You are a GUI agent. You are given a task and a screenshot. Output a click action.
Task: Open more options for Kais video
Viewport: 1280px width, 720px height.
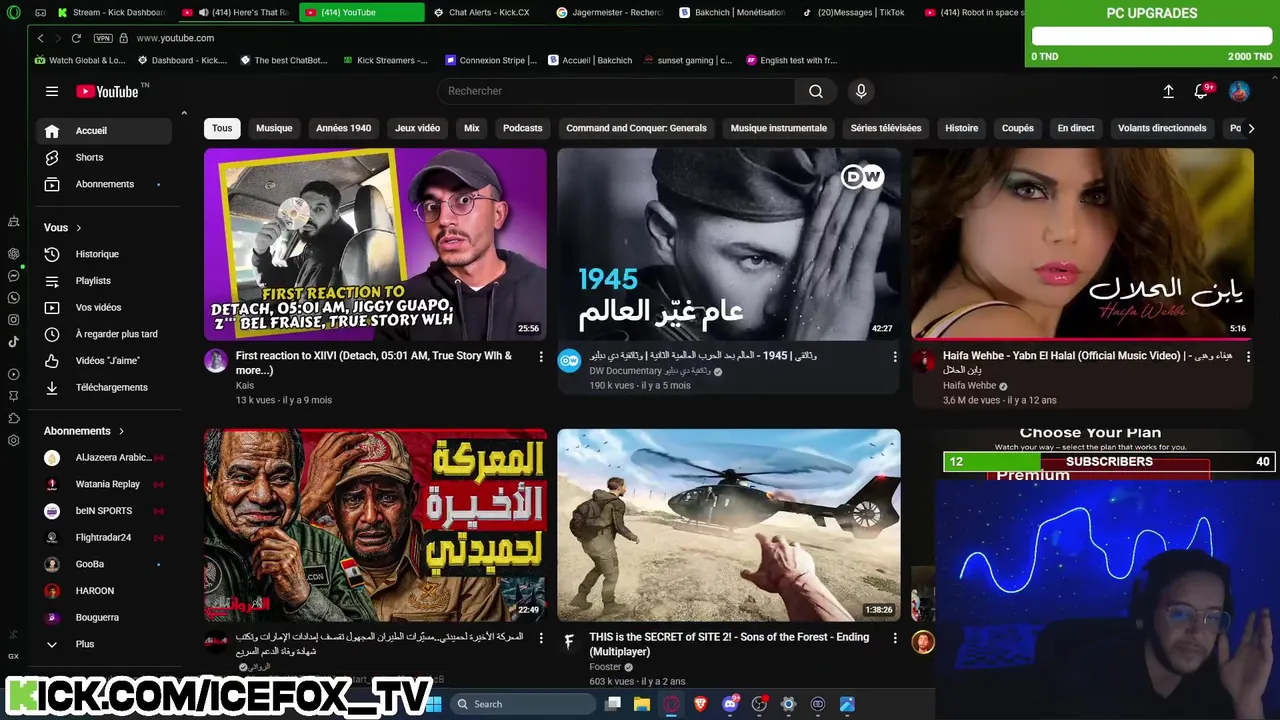(541, 357)
